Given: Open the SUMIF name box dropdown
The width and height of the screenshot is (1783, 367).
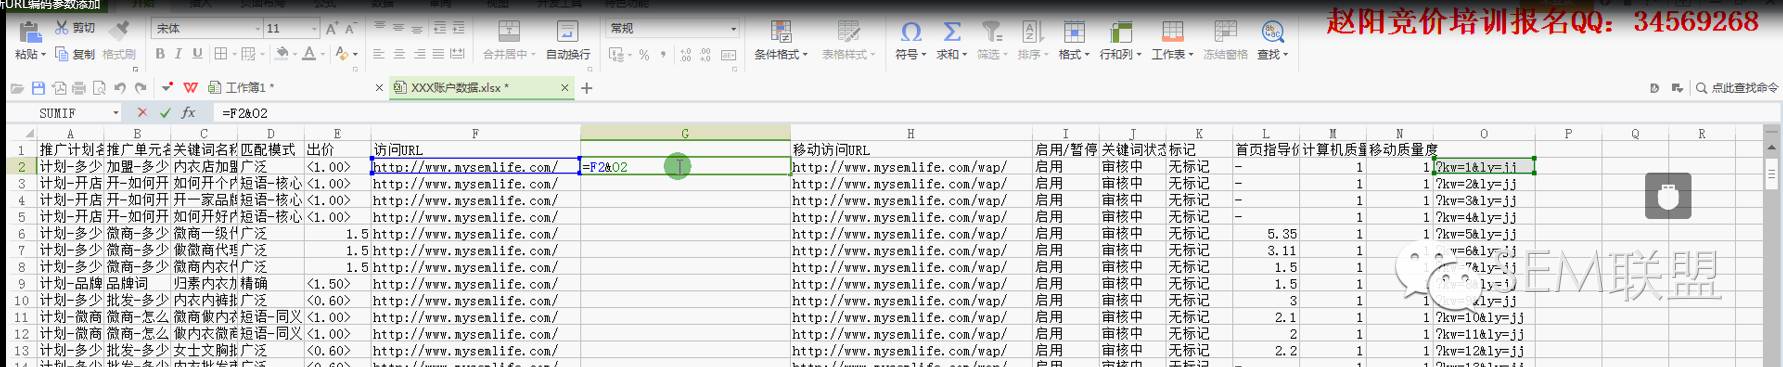Looking at the screenshot, I should [116, 113].
